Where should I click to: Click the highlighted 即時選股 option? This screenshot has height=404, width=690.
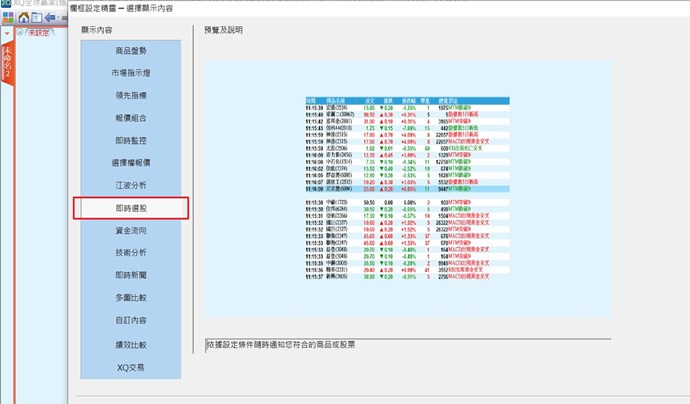tap(130, 208)
